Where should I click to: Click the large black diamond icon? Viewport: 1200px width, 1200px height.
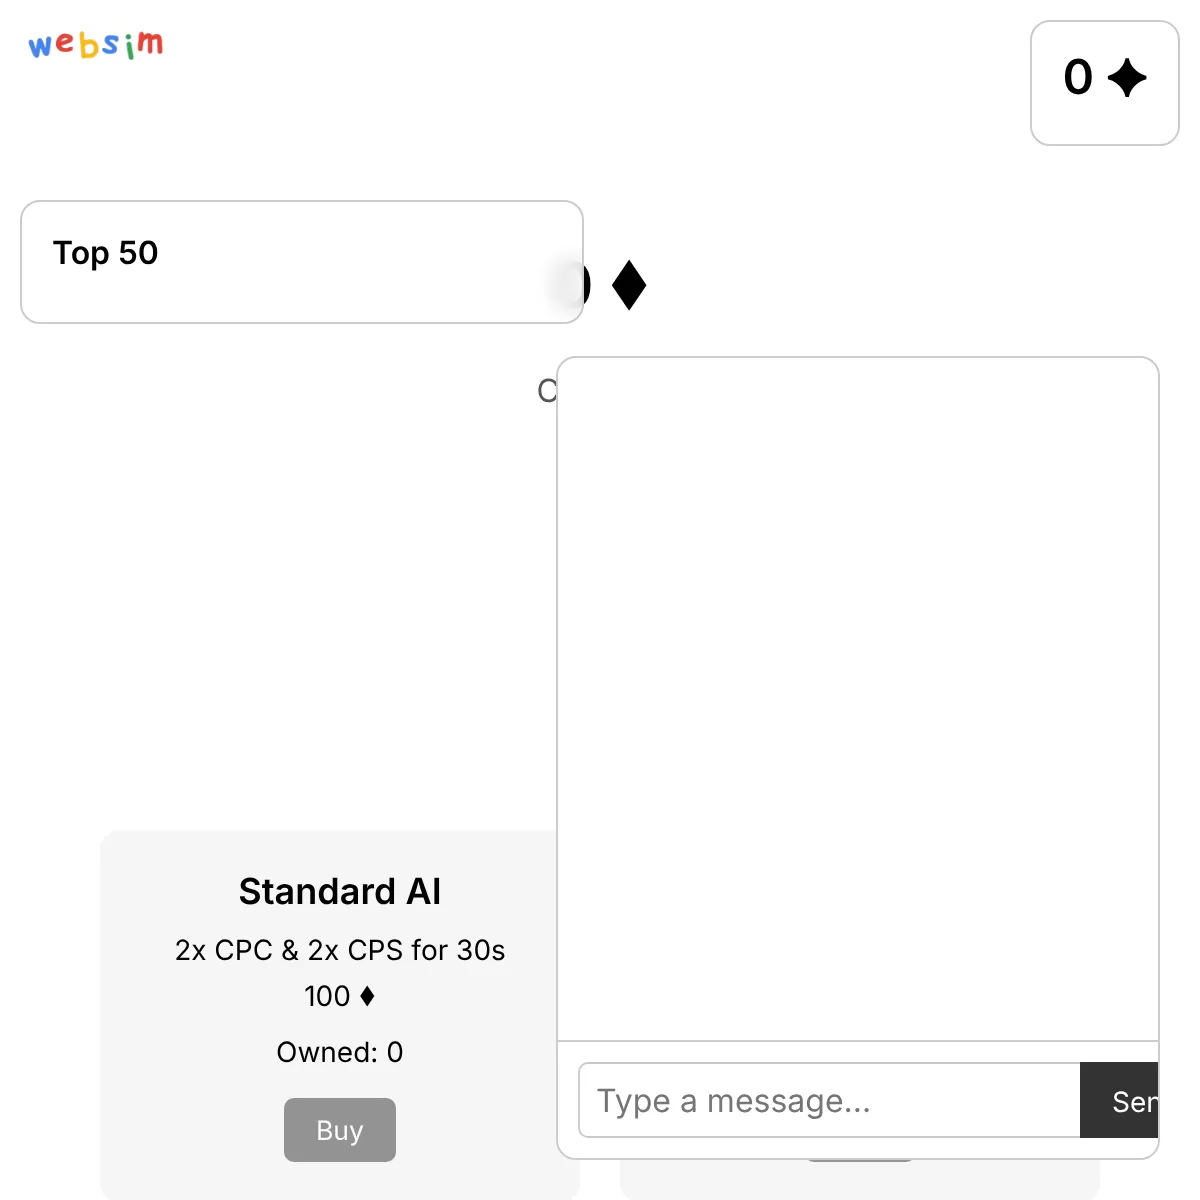(629, 285)
